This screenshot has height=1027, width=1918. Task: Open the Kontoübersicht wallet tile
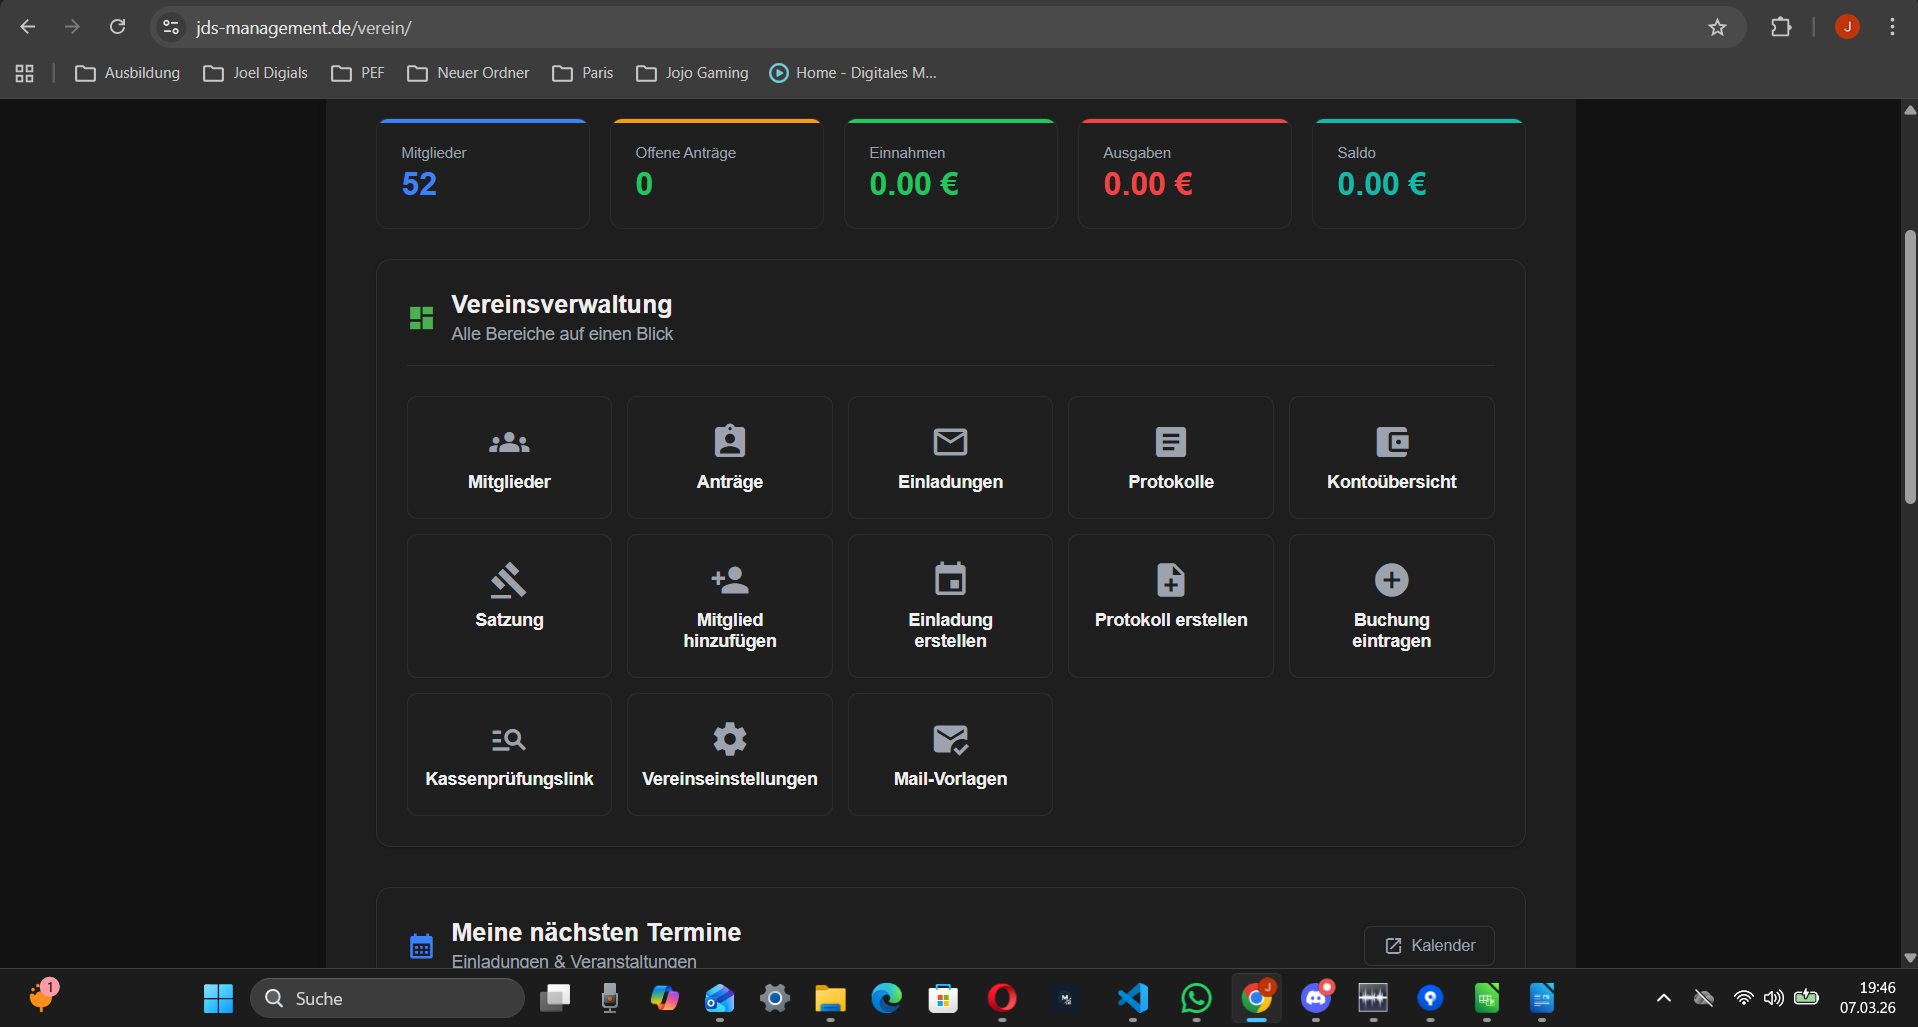[x=1392, y=457]
